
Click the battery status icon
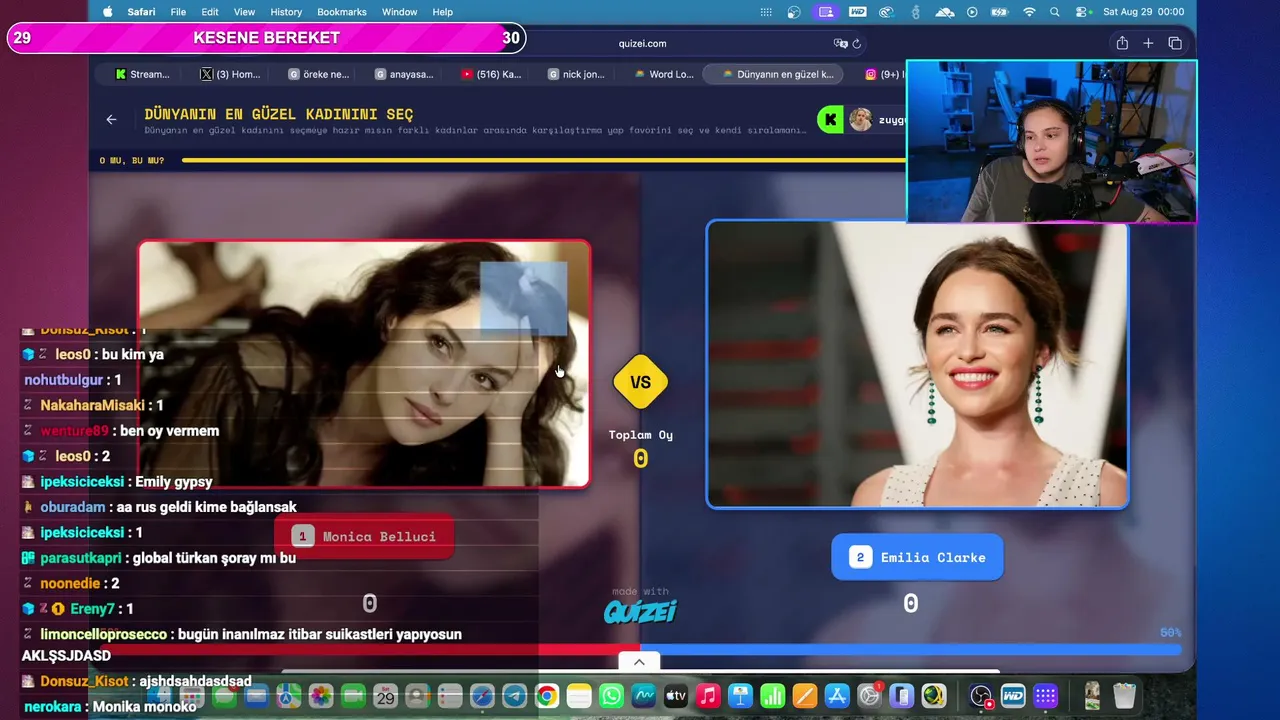999,12
